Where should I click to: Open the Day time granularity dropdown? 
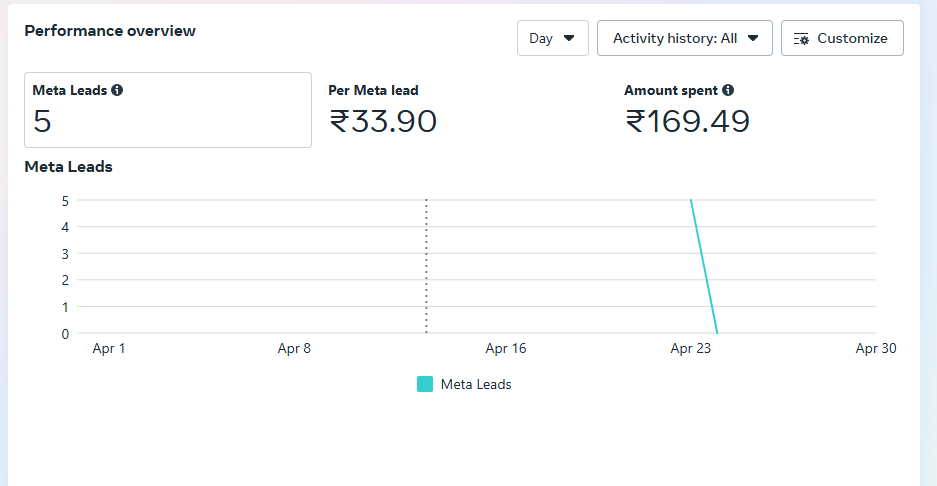(x=552, y=38)
